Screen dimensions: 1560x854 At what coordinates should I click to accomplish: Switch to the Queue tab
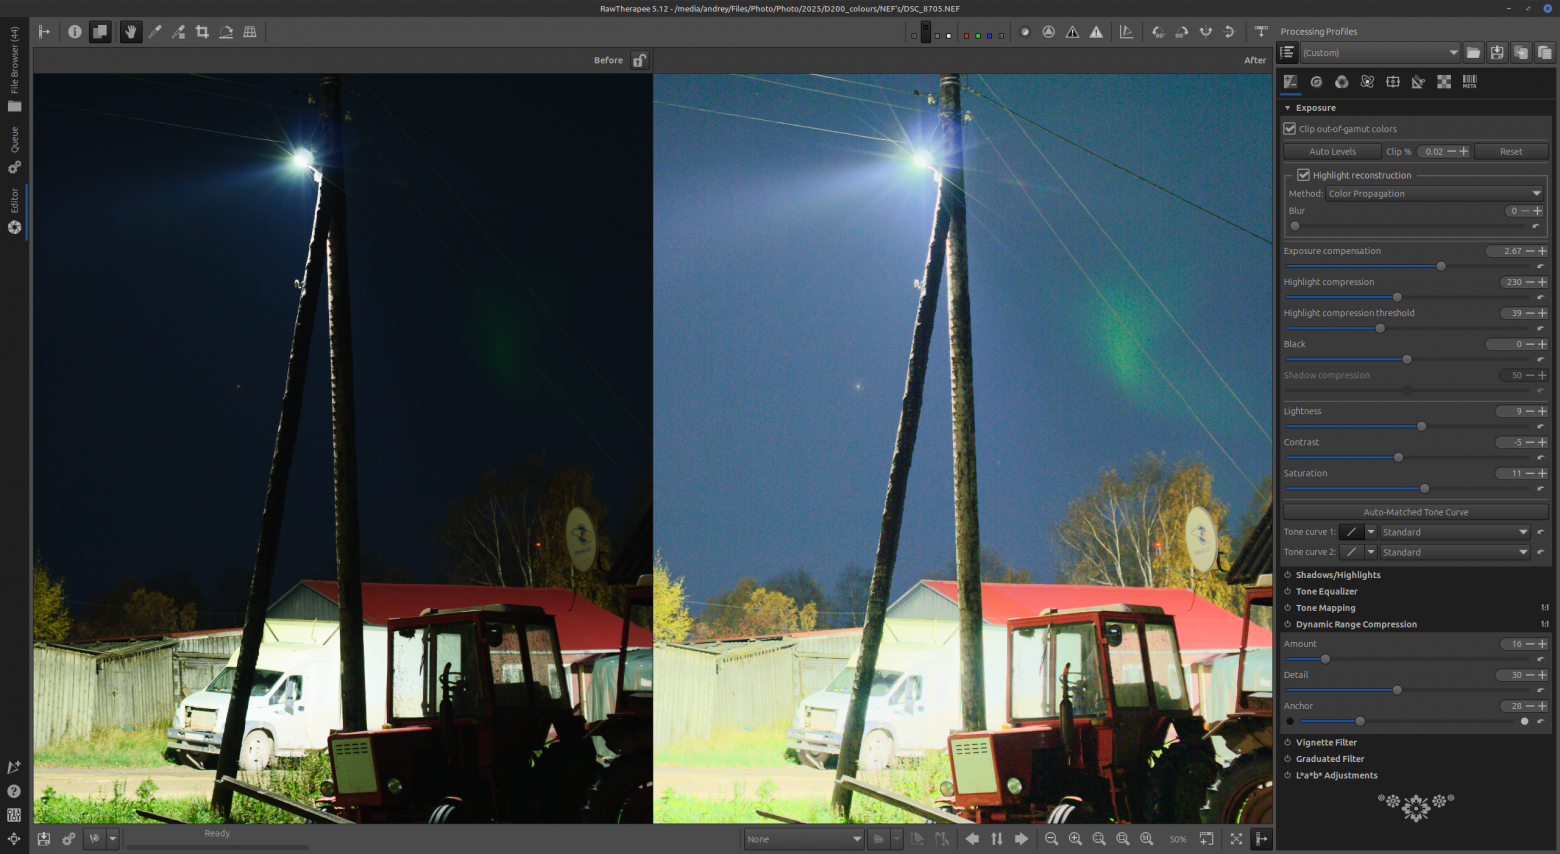tap(14, 149)
